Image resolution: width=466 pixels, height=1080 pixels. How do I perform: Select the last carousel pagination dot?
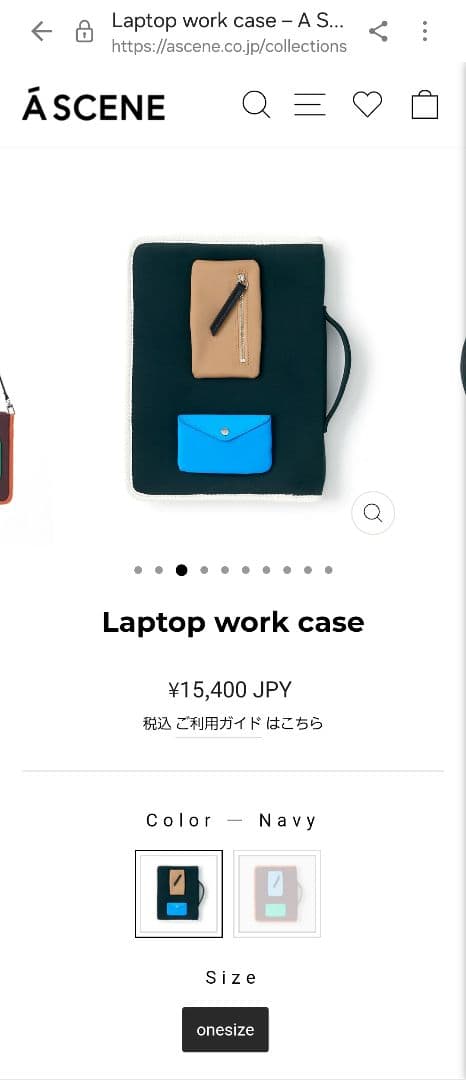pos(328,570)
